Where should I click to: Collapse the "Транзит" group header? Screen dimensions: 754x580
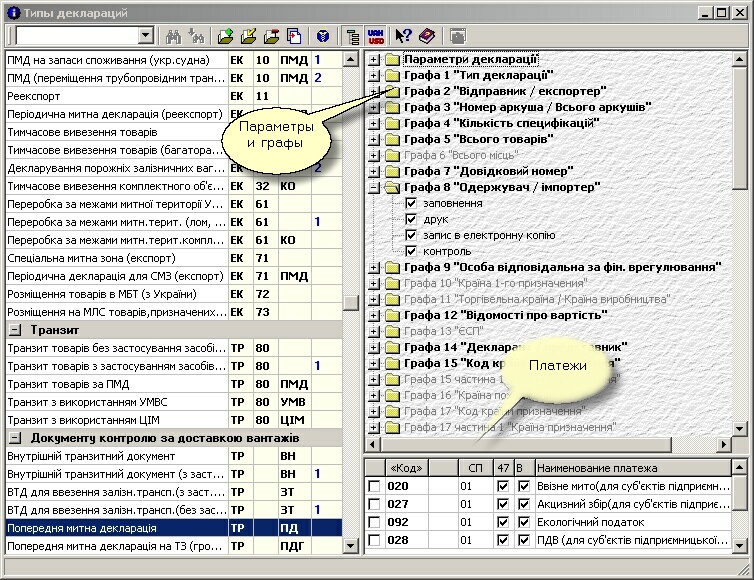click(x=17, y=329)
